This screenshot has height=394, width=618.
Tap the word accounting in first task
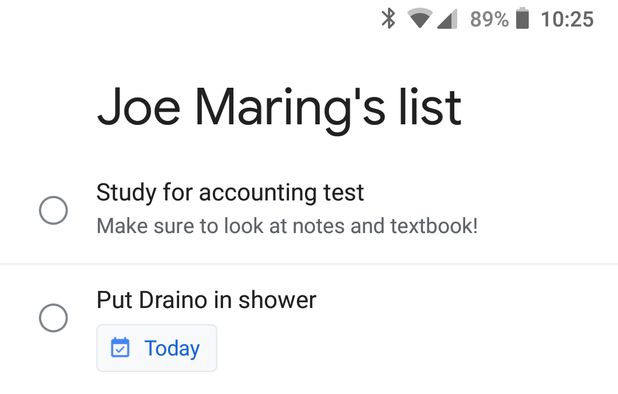point(258,193)
